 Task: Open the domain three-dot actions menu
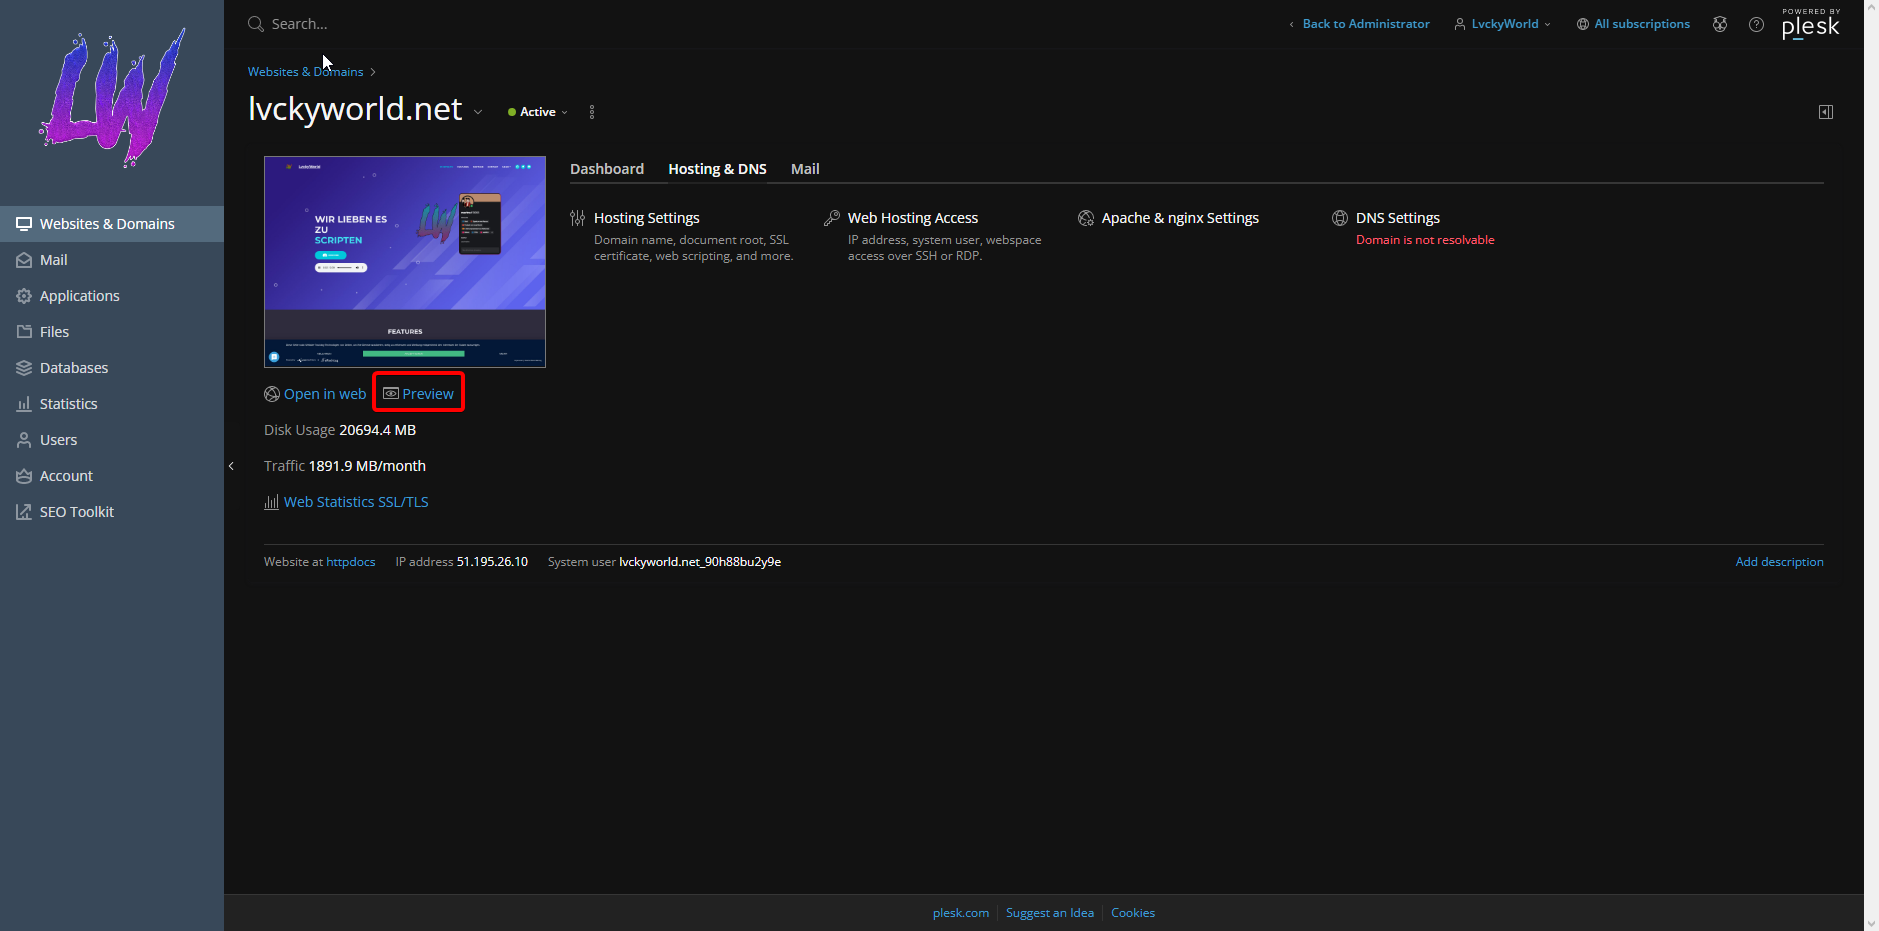[592, 112]
